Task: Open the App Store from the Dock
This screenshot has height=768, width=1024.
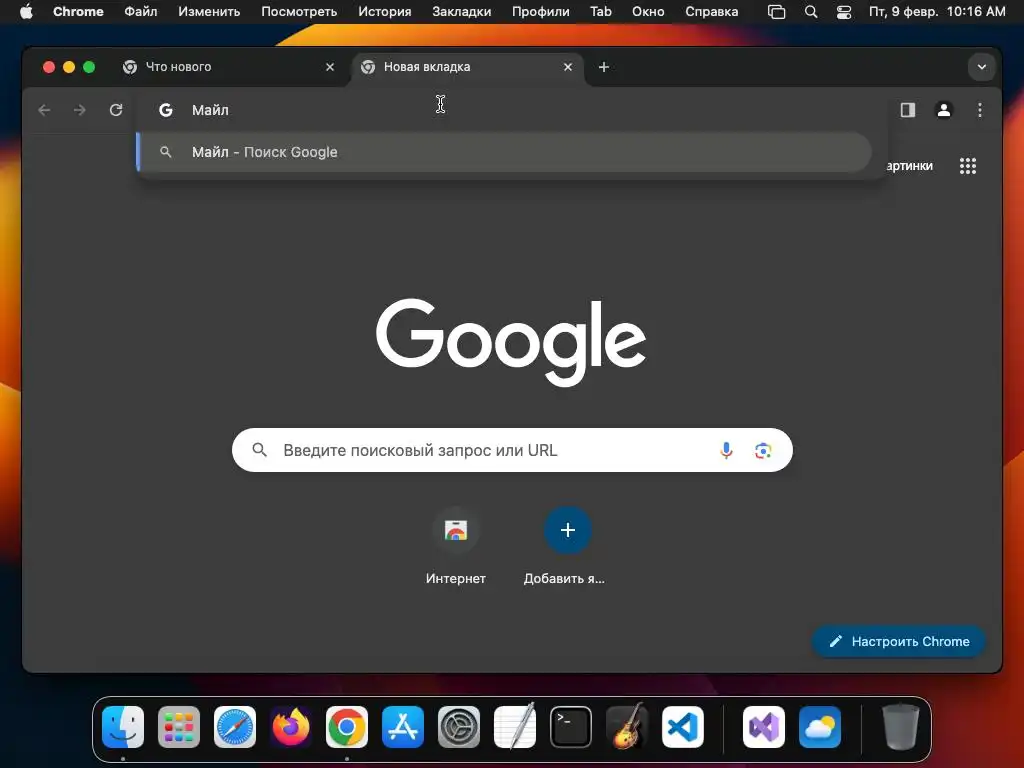Action: [x=403, y=727]
